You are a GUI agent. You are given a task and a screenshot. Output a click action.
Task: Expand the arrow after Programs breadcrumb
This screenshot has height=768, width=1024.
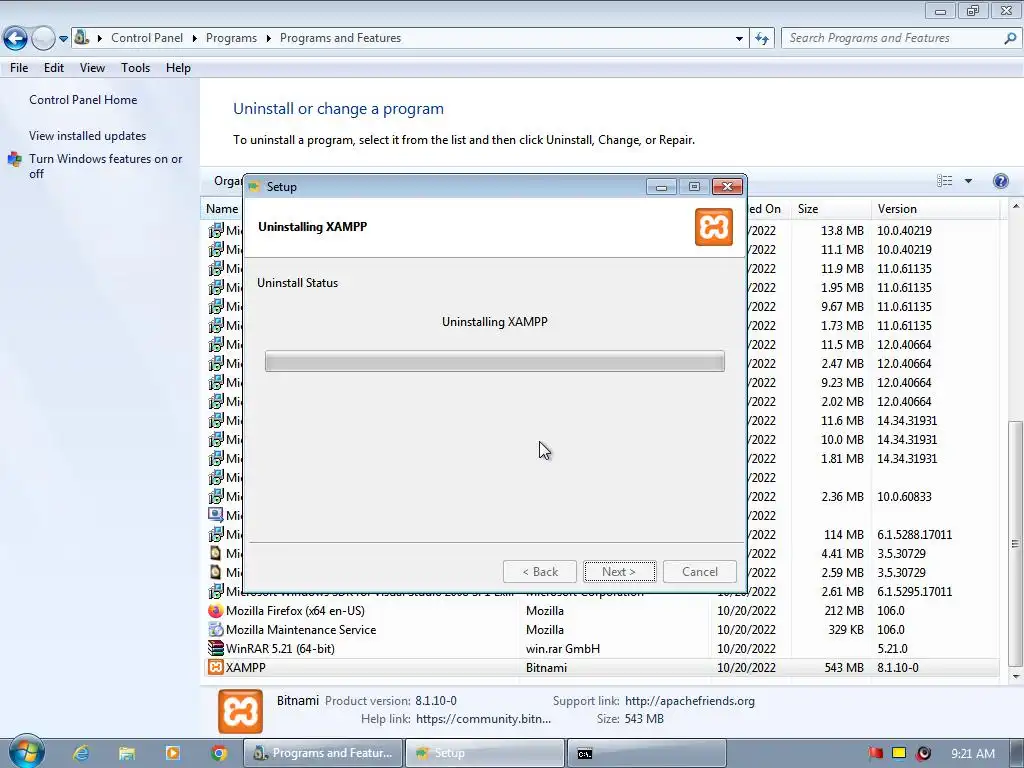click(x=268, y=39)
